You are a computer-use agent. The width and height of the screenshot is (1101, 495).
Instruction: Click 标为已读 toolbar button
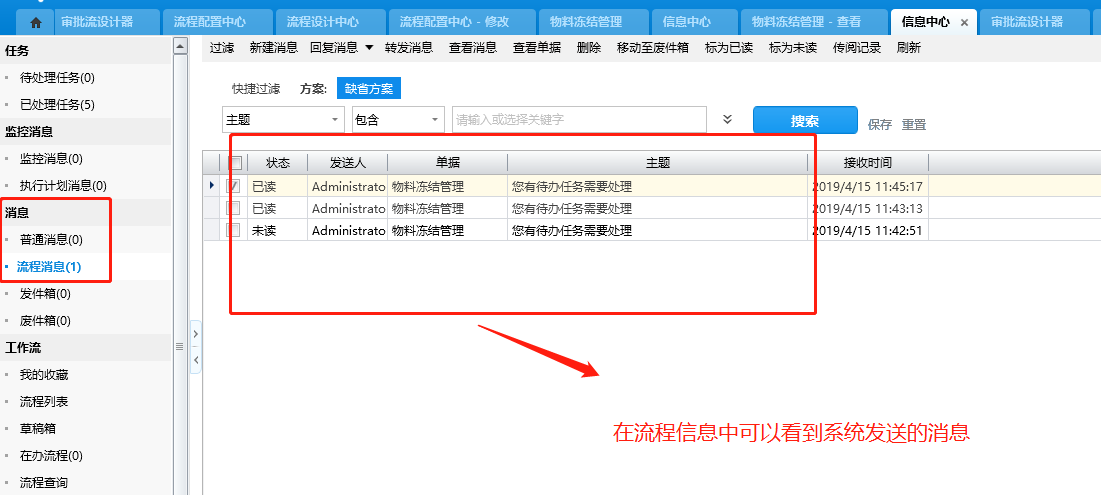click(729, 48)
